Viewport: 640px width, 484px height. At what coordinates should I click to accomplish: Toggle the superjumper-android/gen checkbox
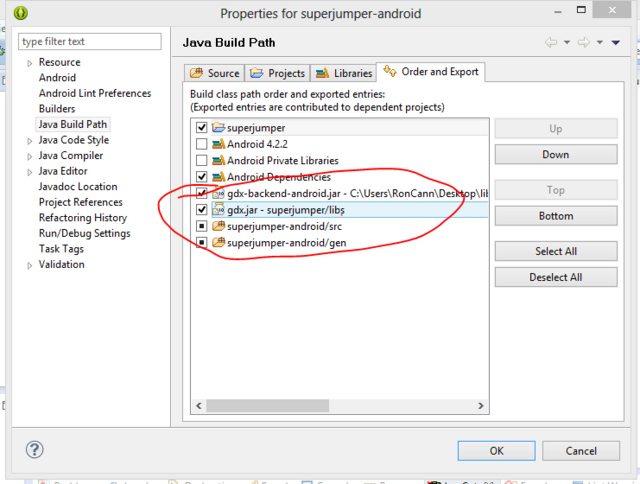[202, 242]
